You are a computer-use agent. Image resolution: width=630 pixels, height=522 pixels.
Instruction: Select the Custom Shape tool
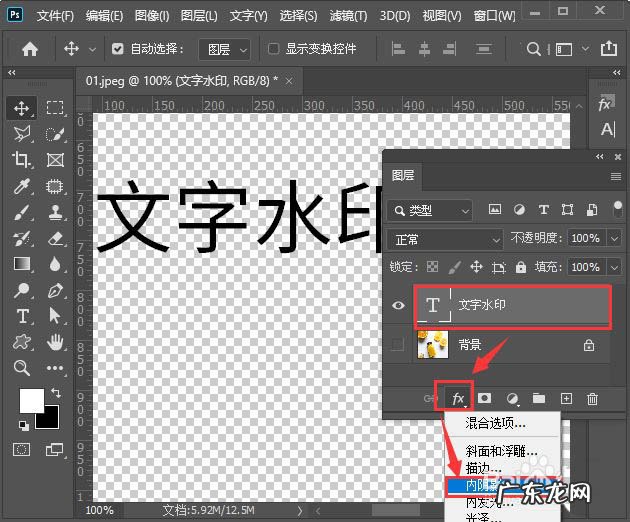pyautogui.click(x=21, y=342)
